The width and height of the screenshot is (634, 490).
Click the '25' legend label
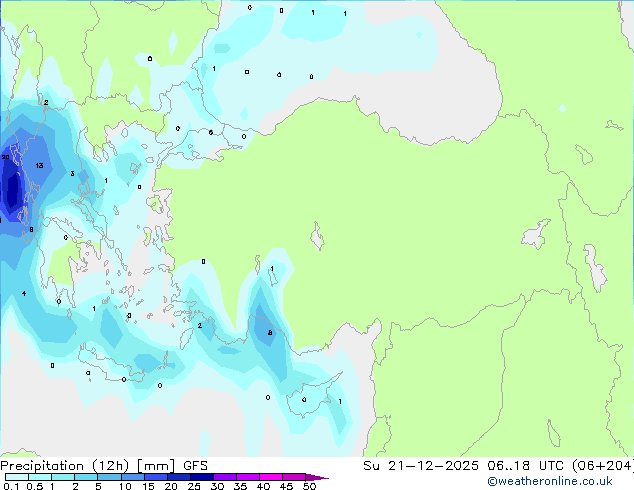(194, 486)
